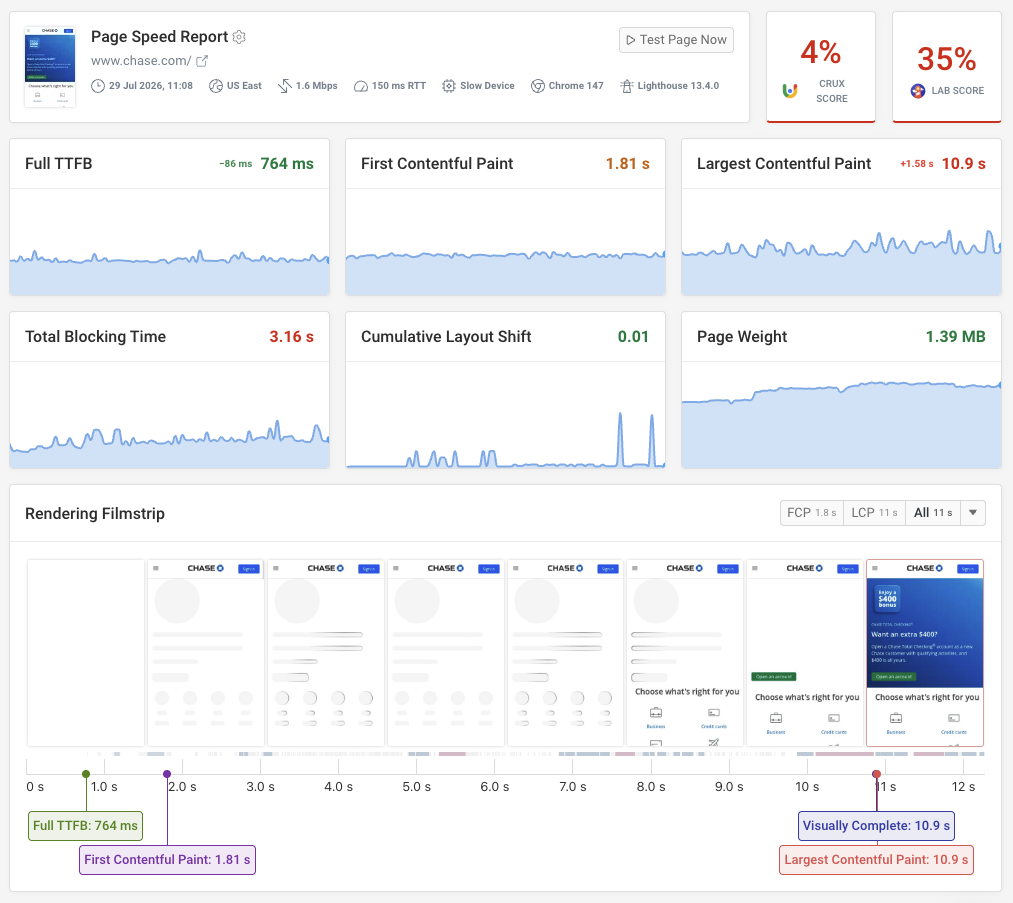This screenshot has height=903, width=1013.
Task: Open the Cumulative Layout Shift metric card
Action: 505,390
